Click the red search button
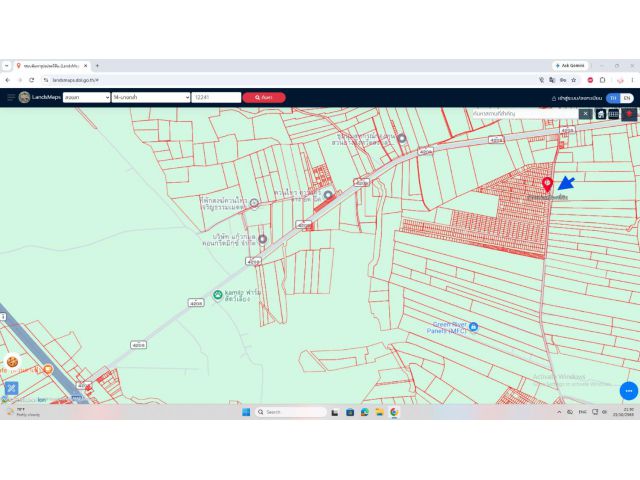The width and height of the screenshot is (640, 480). tap(264, 98)
